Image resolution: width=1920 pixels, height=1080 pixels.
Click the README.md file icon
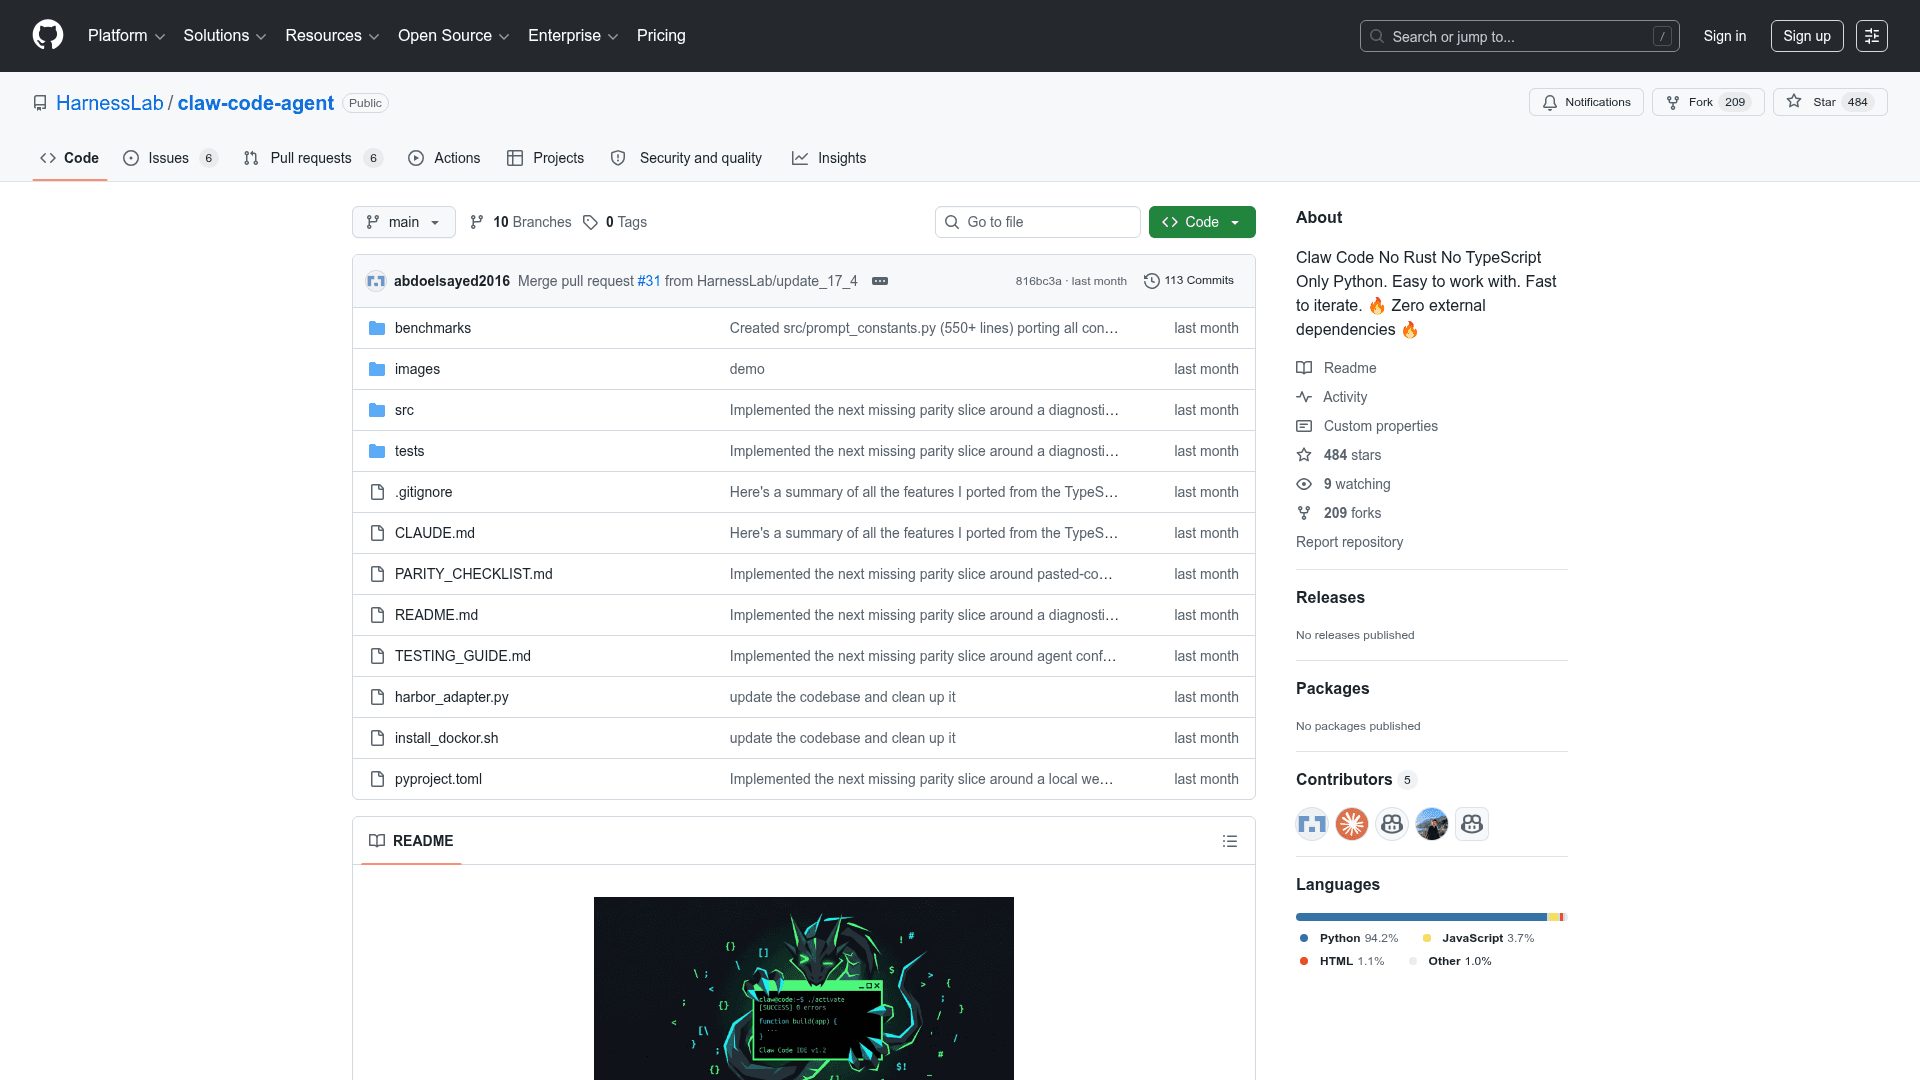[377, 615]
